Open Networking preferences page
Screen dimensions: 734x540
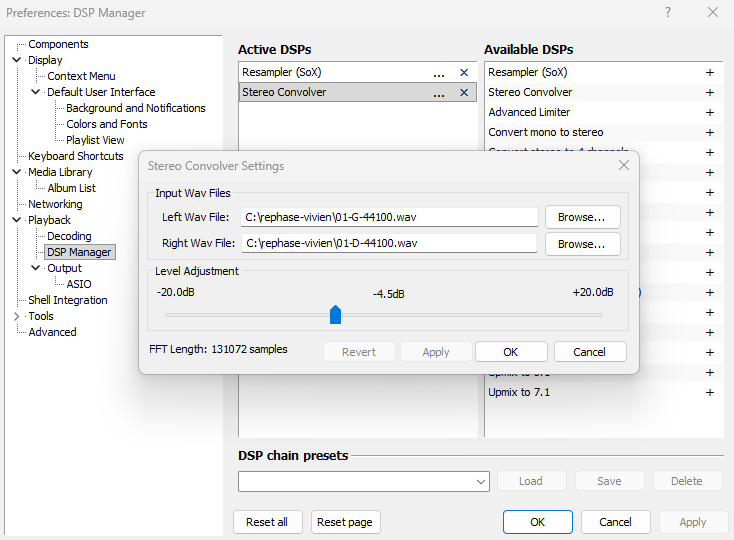point(55,204)
